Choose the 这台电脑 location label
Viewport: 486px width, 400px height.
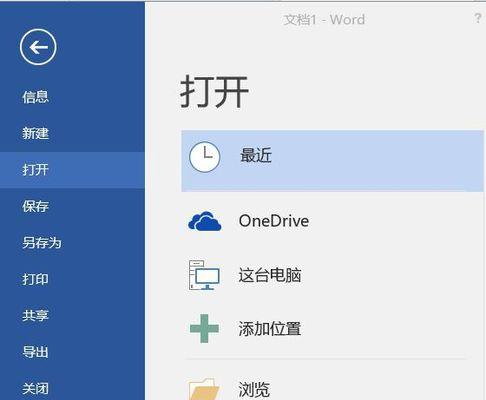[270, 275]
